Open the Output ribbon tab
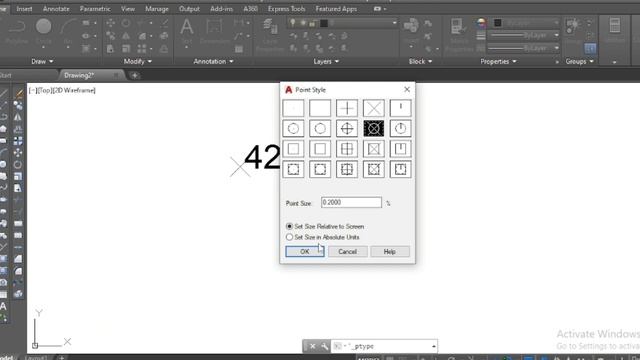The width and height of the screenshot is (640, 360). (189, 9)
